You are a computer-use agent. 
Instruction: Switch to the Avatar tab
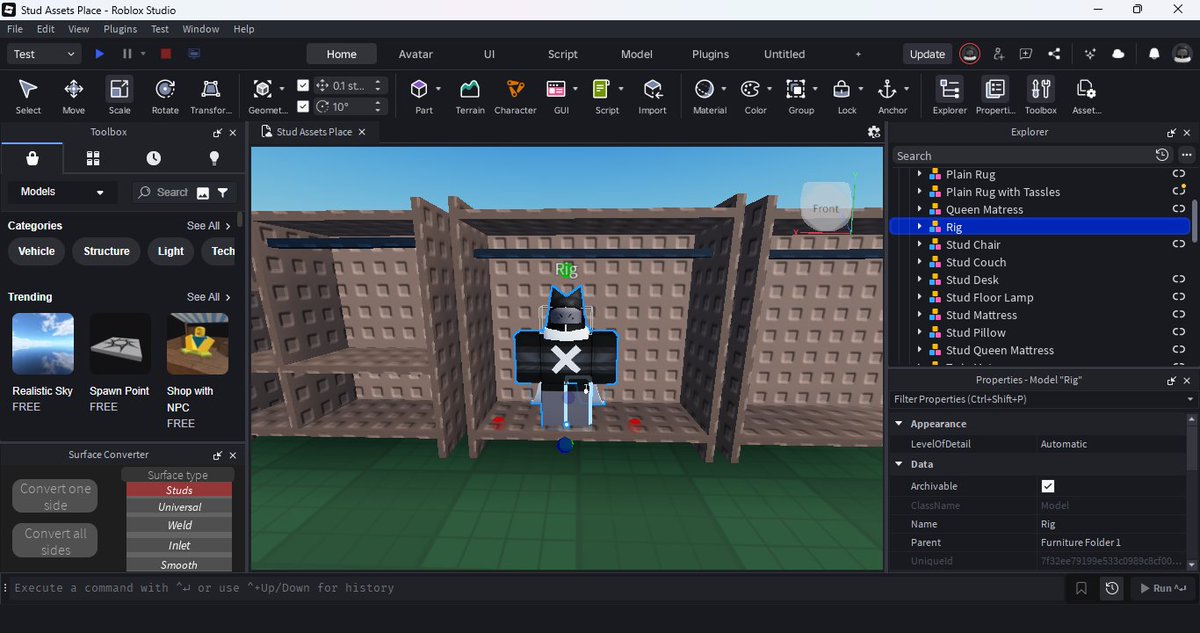(415, 54)
